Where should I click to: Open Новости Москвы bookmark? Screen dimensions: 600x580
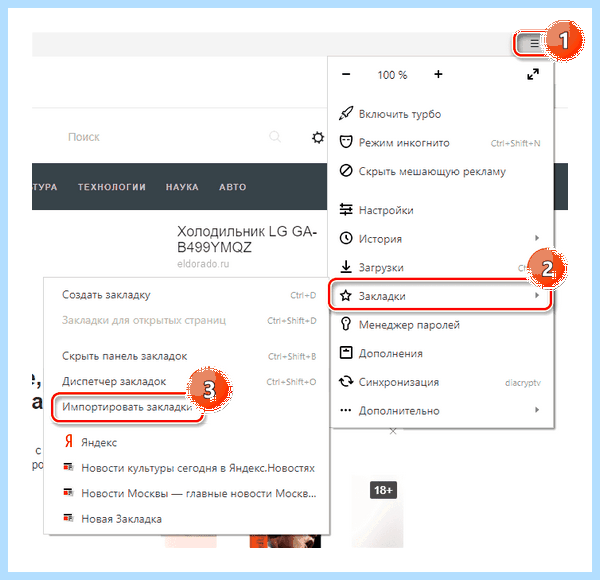(186, 493)
